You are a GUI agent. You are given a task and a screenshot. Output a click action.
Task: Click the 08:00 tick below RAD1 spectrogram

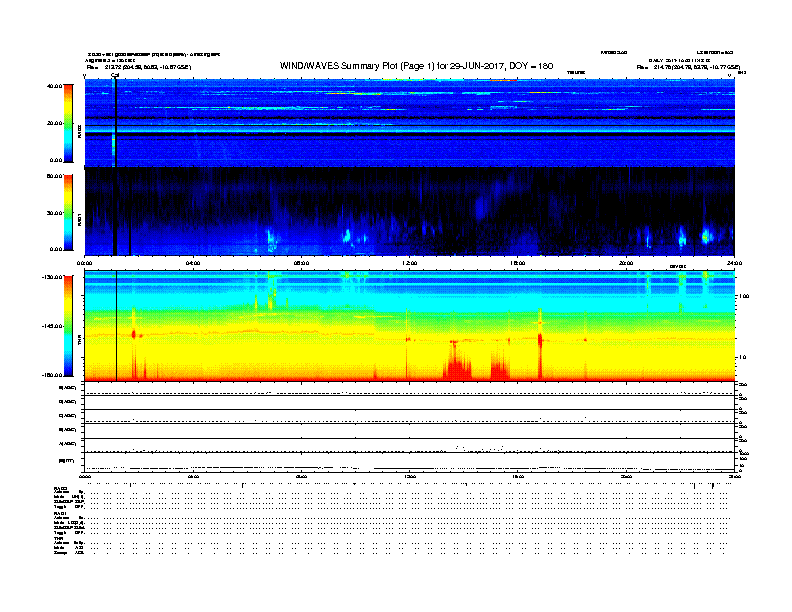[x=301, y=263]
